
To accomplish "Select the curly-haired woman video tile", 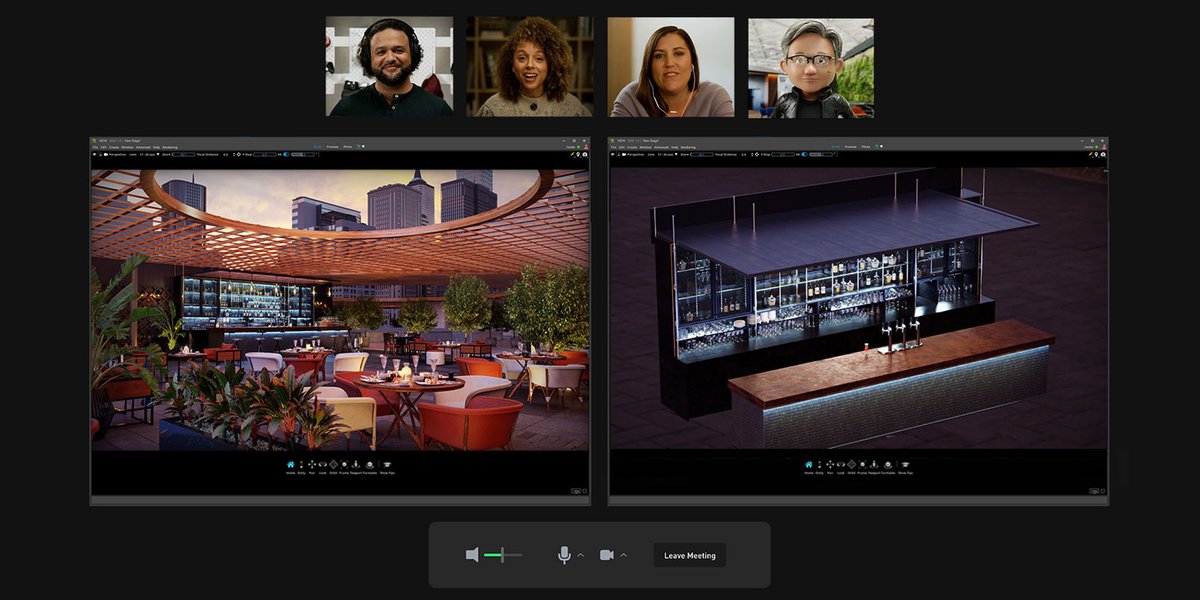I will (x=530, y=67).
